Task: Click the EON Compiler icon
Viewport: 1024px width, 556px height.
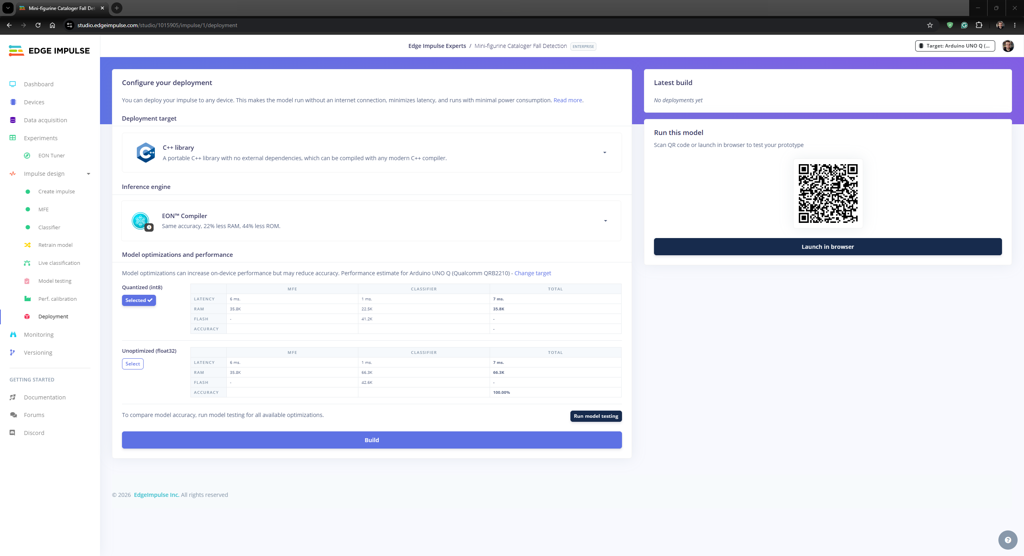Action: [x=141, y=221]
